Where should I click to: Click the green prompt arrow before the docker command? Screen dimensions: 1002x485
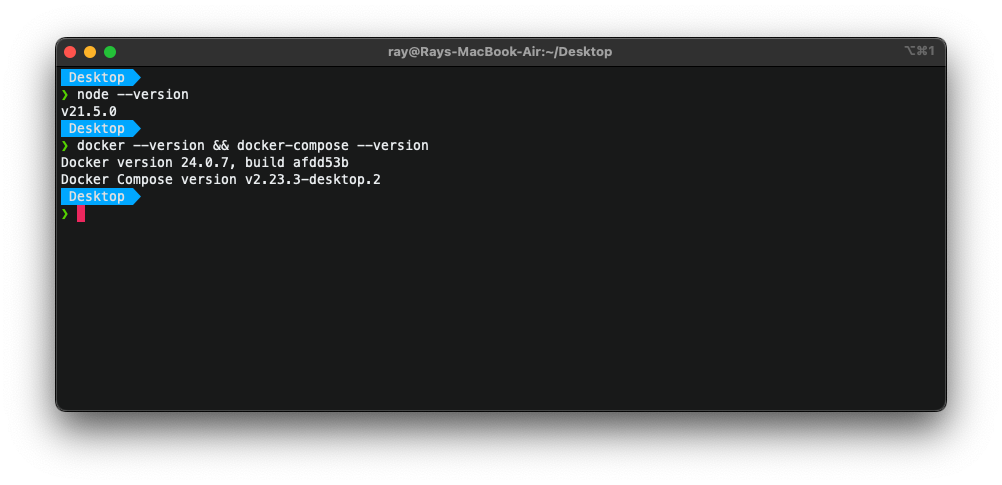pos(65,146)
